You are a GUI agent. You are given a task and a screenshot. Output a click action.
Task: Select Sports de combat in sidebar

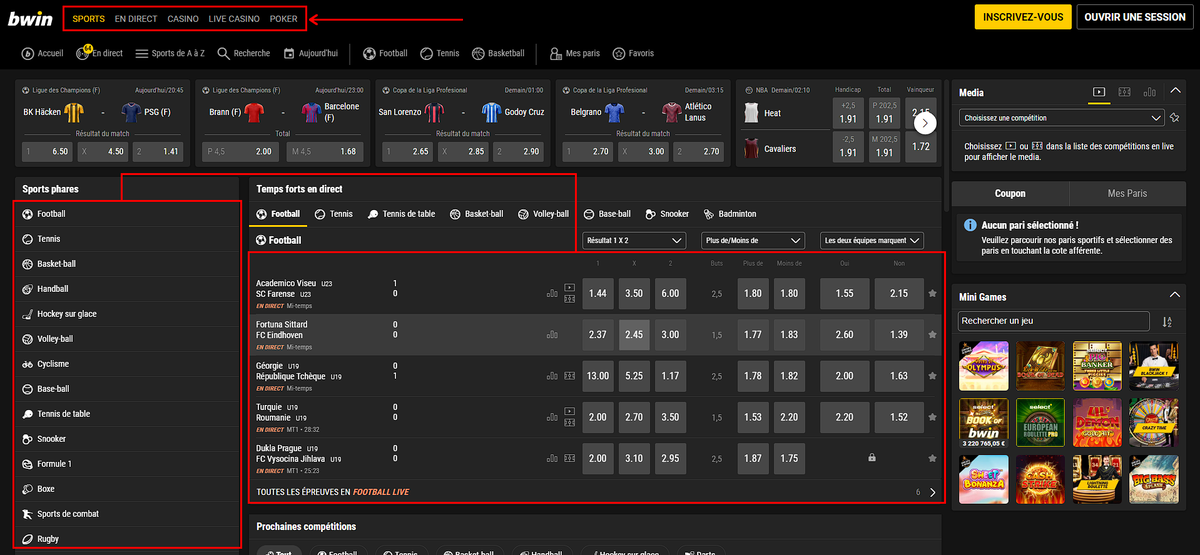(x=128, y=514)
